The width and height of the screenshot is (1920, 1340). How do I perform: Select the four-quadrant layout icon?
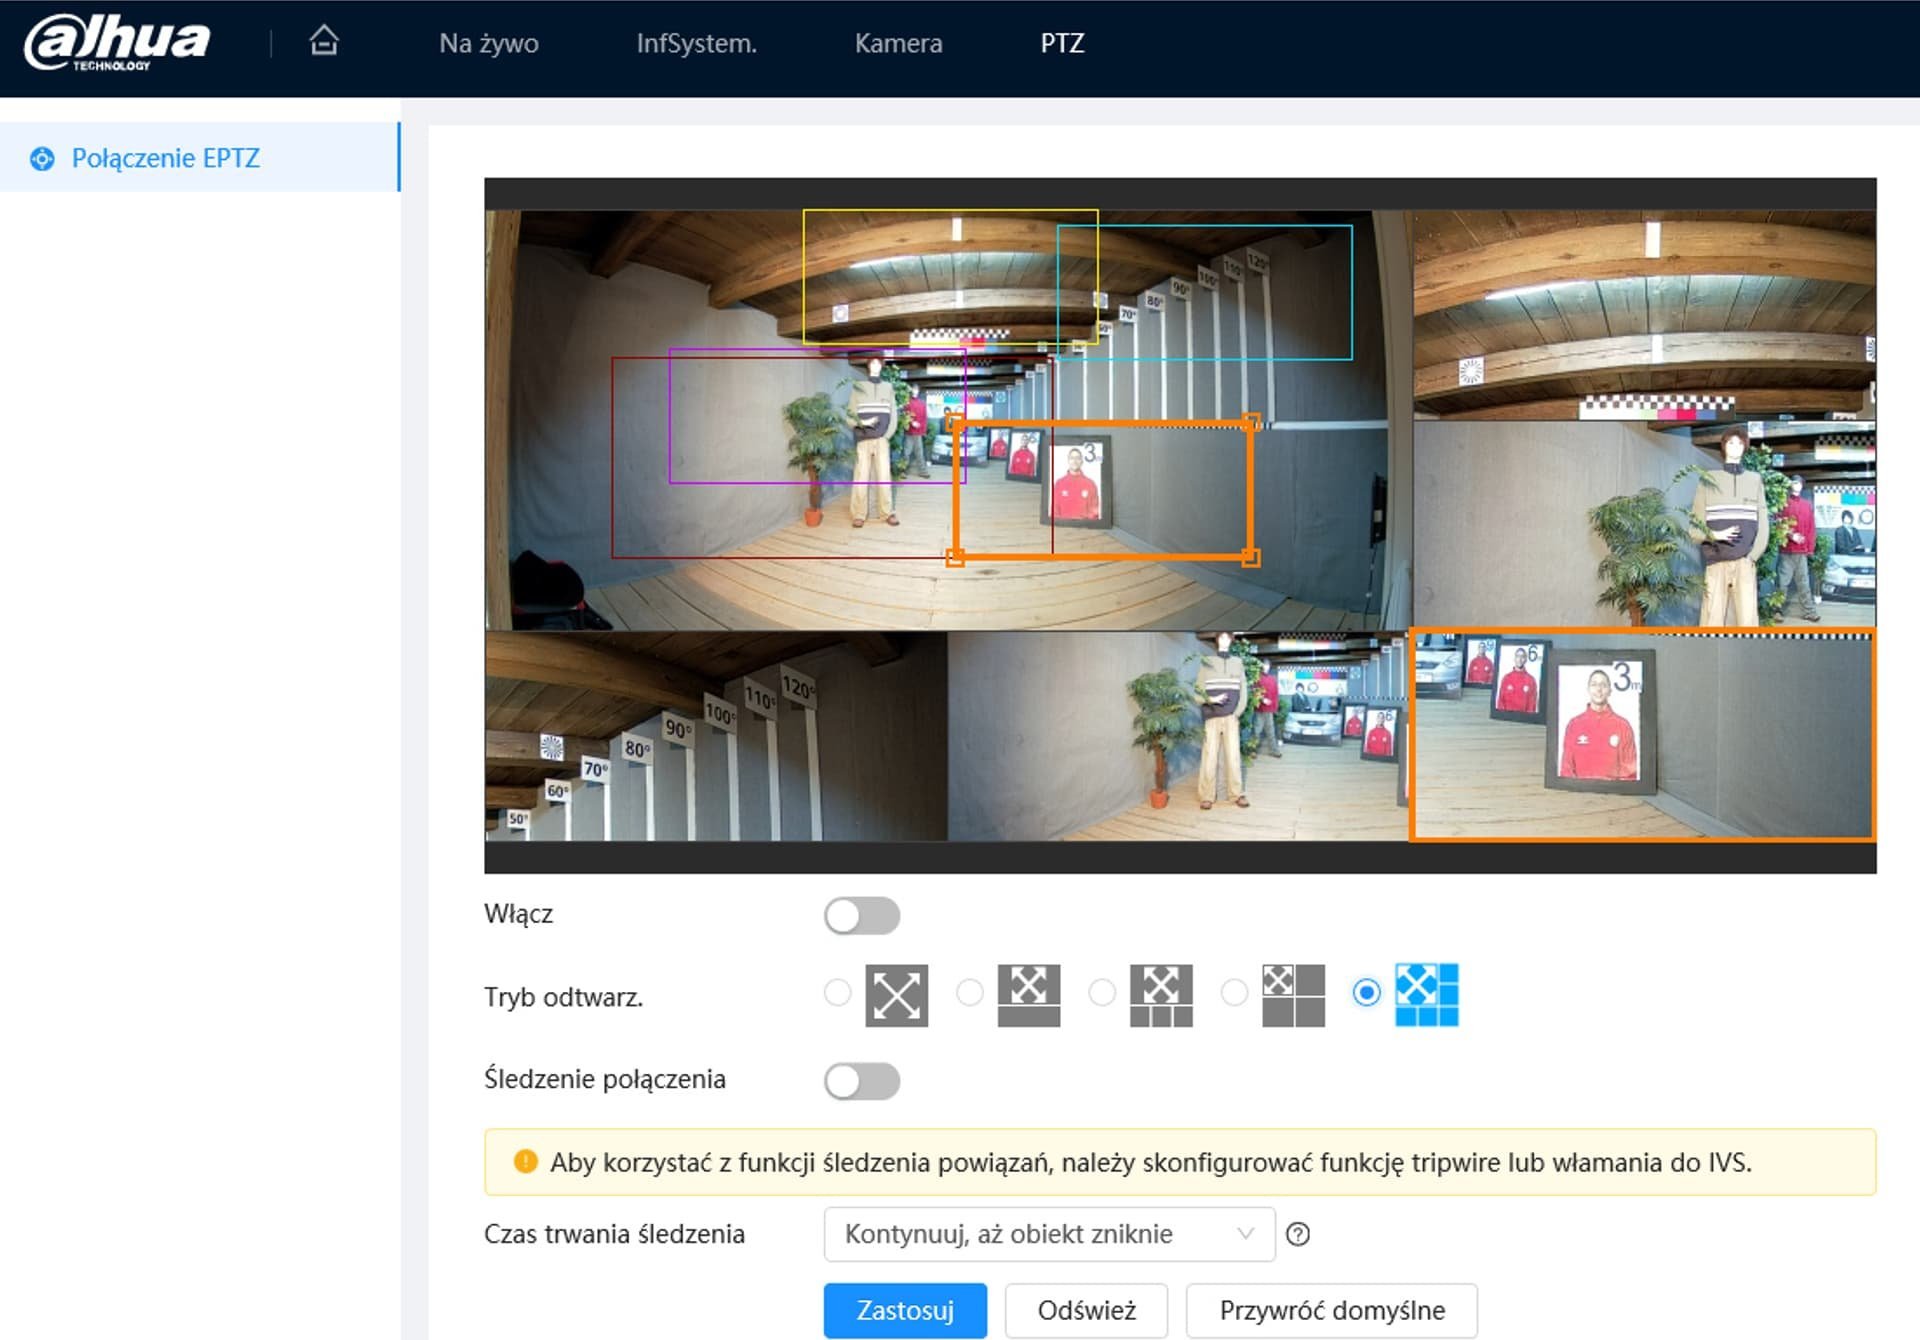[1292, 995]
